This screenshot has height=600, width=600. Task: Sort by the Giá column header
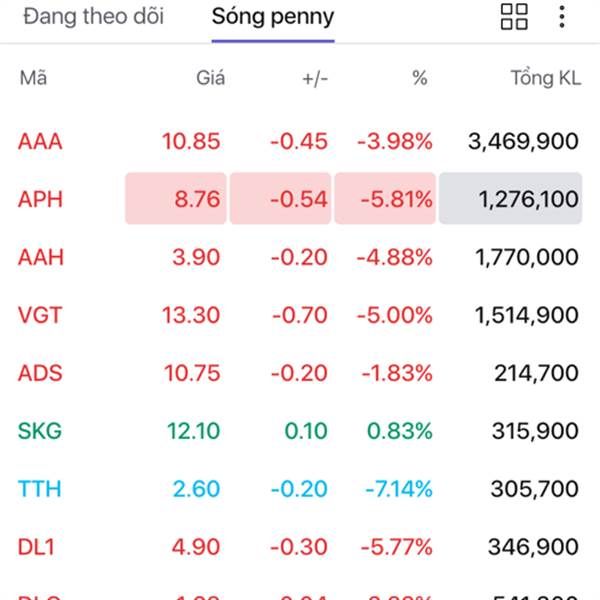[210, 79]
